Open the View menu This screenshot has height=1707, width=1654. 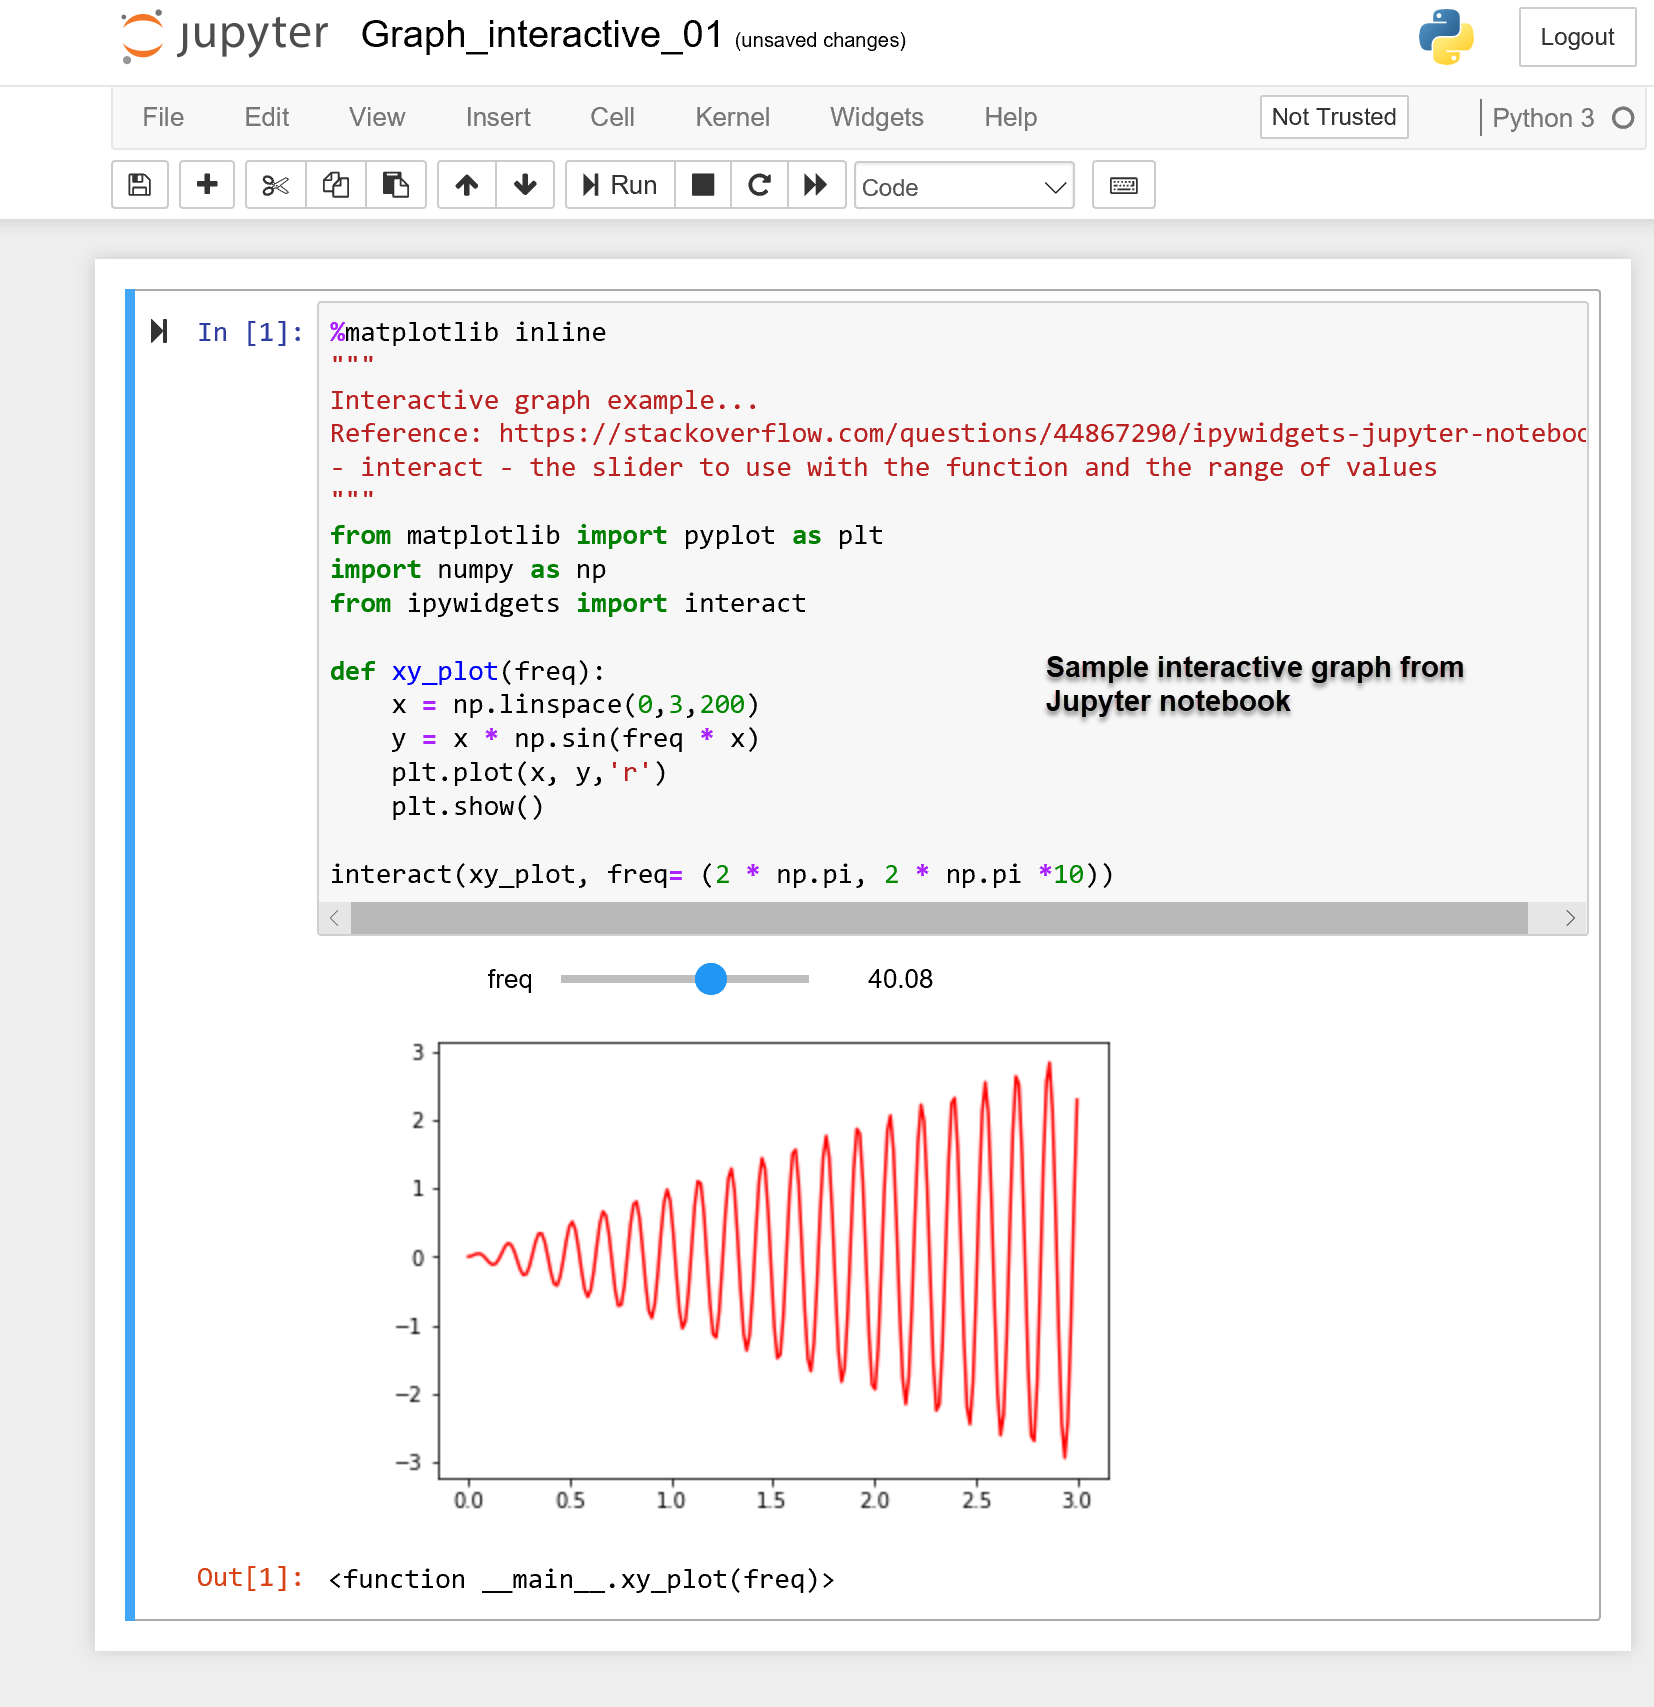377,117
